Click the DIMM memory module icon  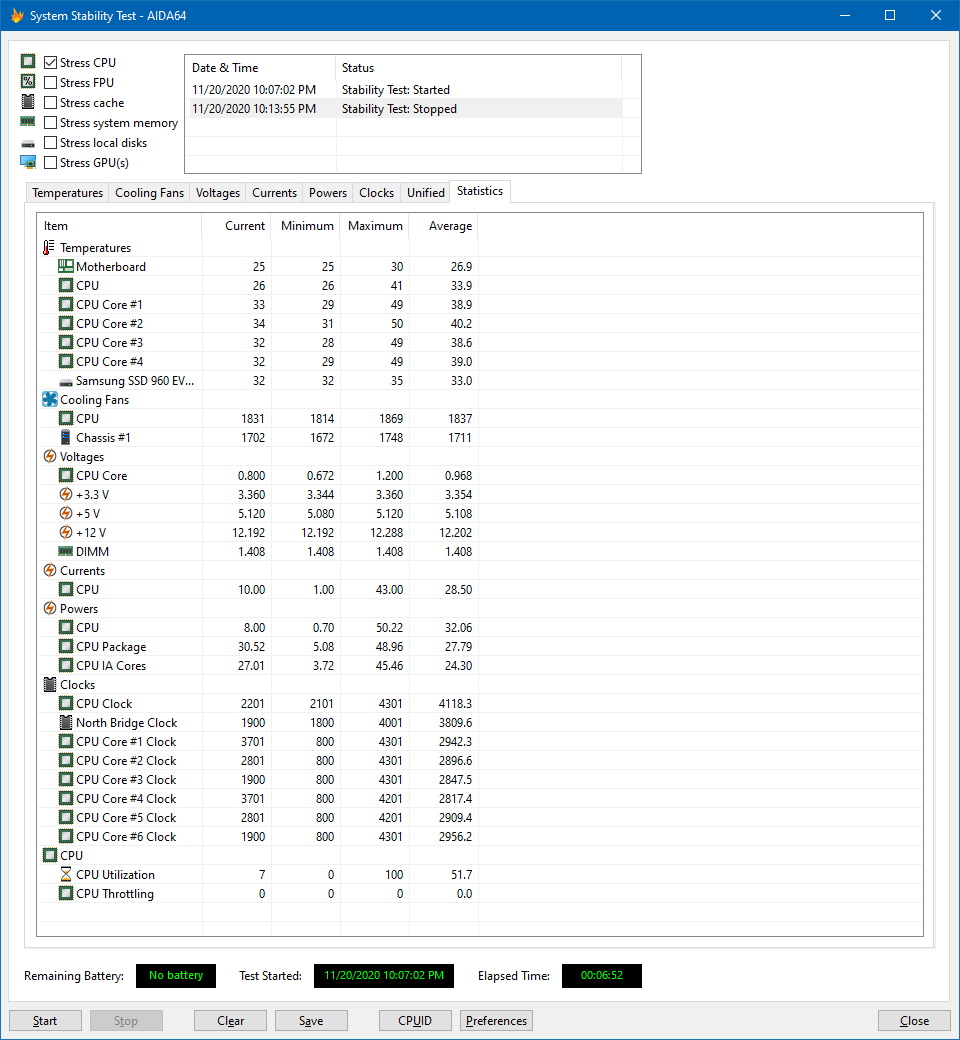point(66,552)
